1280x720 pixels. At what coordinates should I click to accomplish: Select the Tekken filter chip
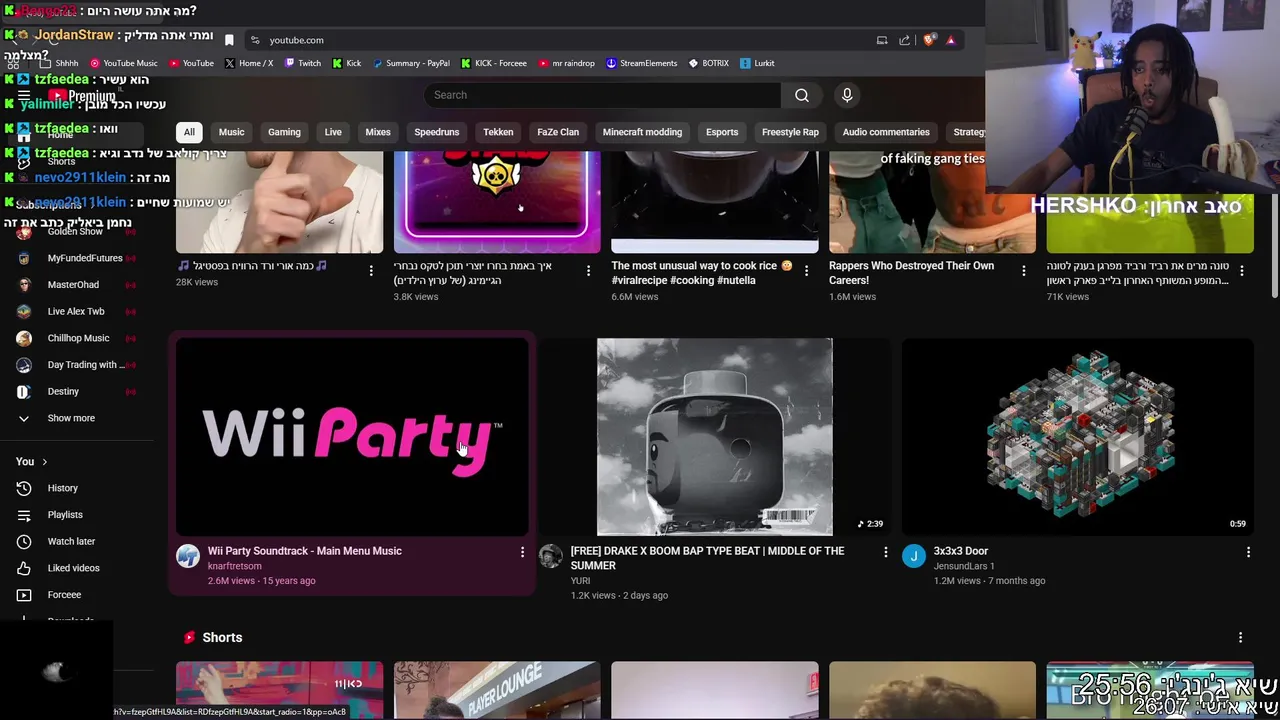click(498, 132)
